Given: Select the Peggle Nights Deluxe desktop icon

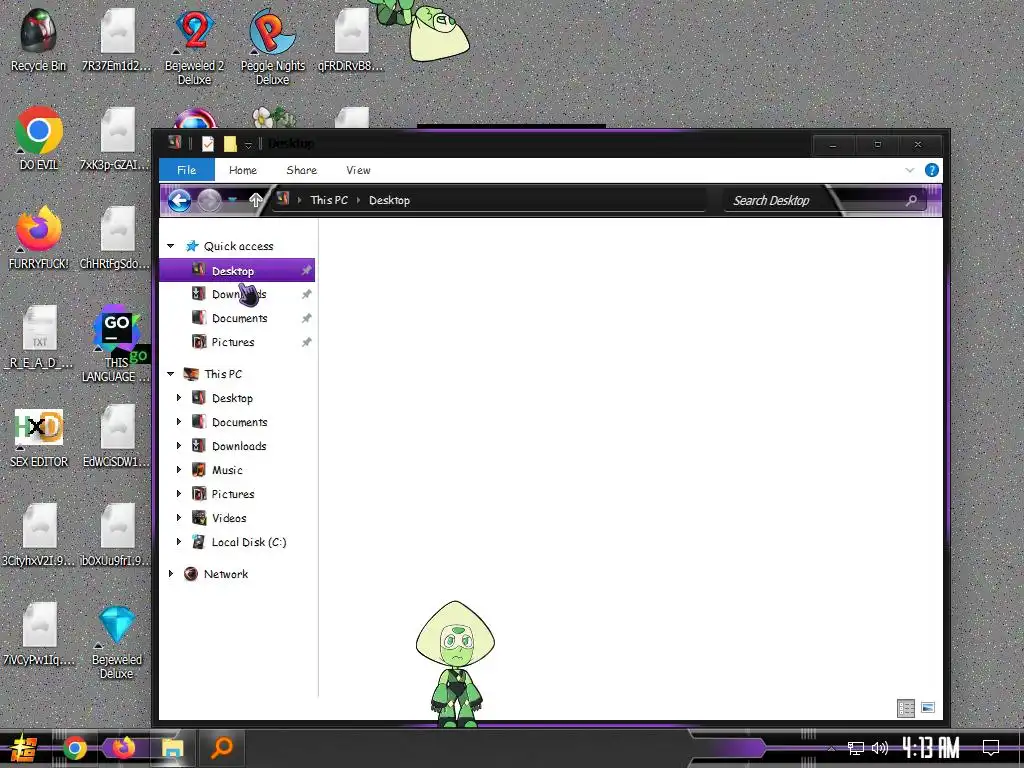Looking at the screenshot, I should pyautogui.click(x=272, y=47).
